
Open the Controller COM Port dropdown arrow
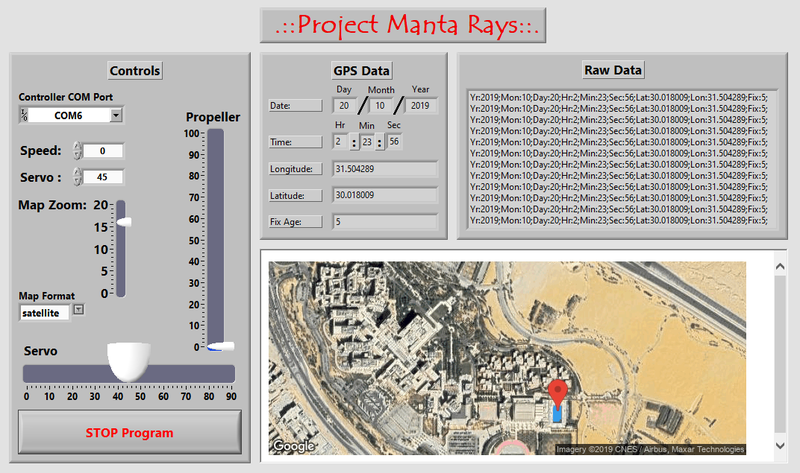pyautogui.click(x=116, y=115)
